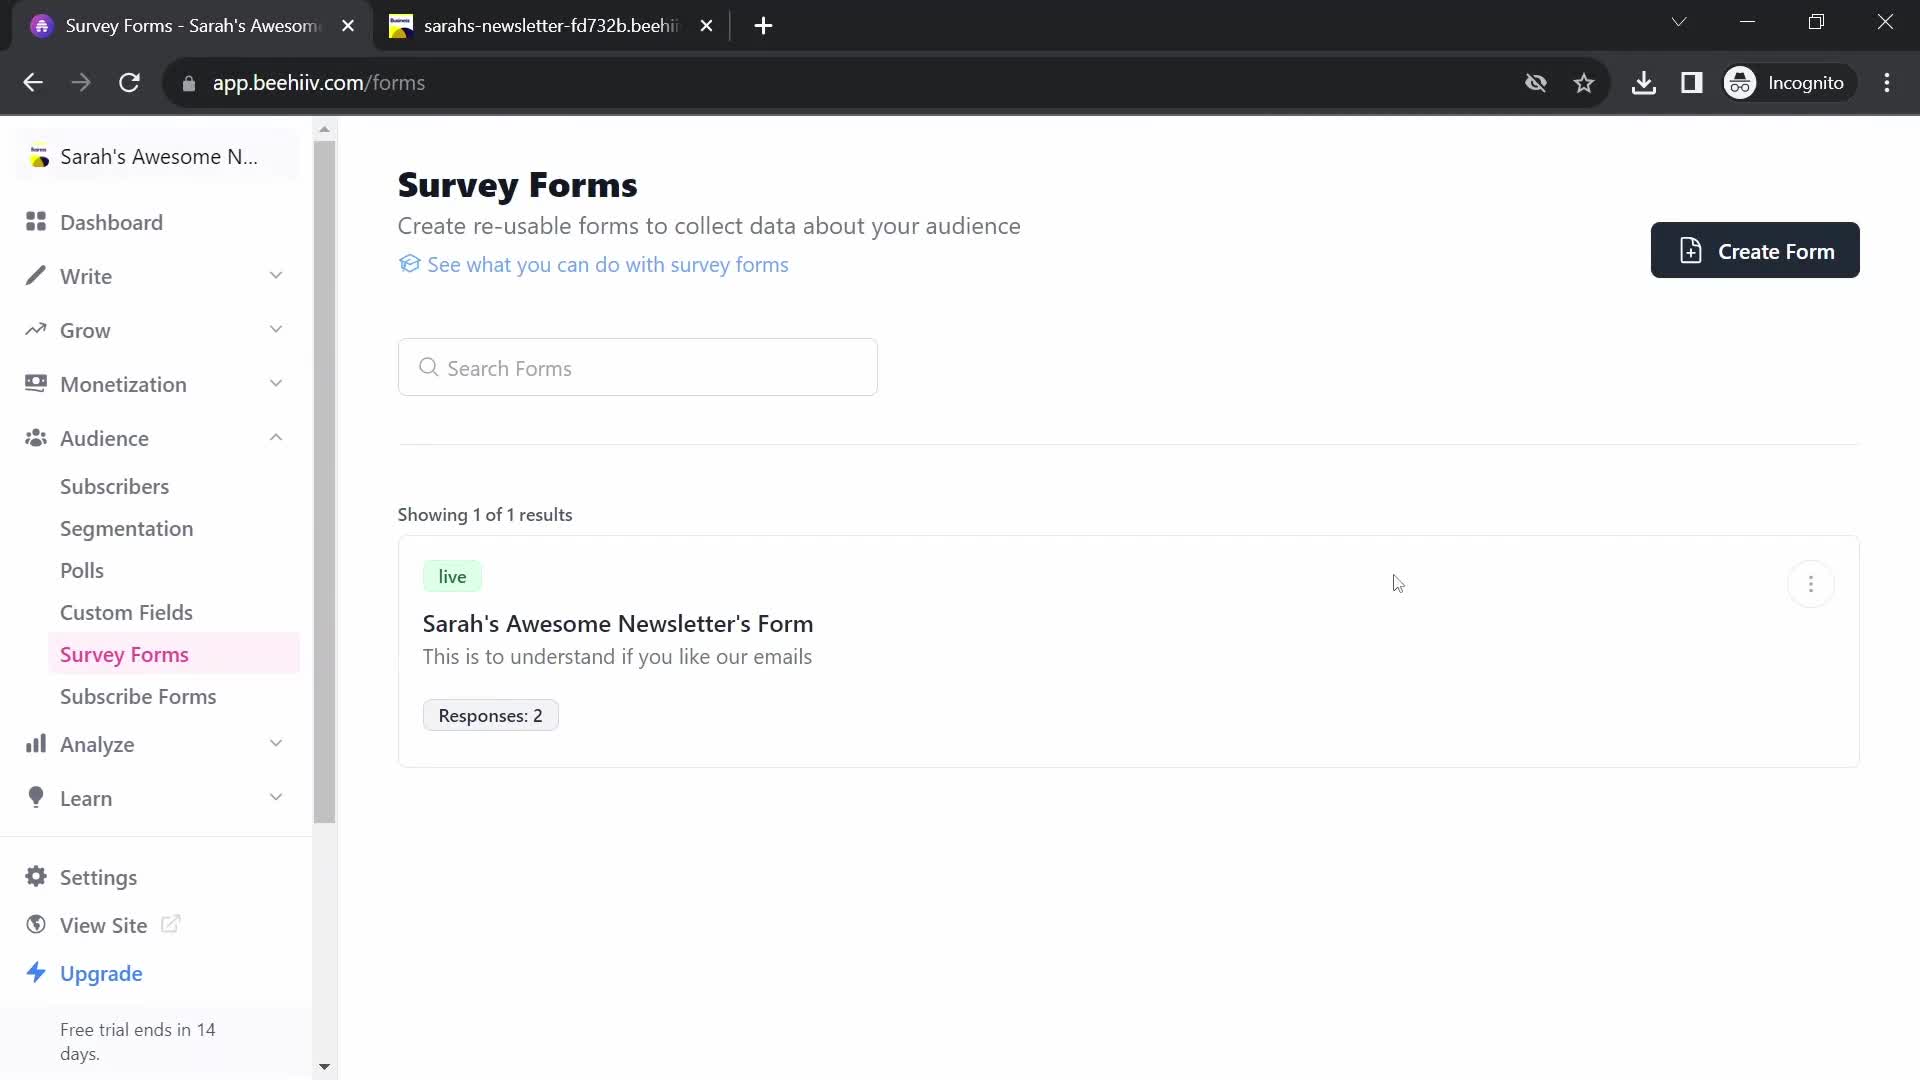Click the three-dot menu on the form
This screenshot has height=1080, width=1920.
coord(1811,584)
